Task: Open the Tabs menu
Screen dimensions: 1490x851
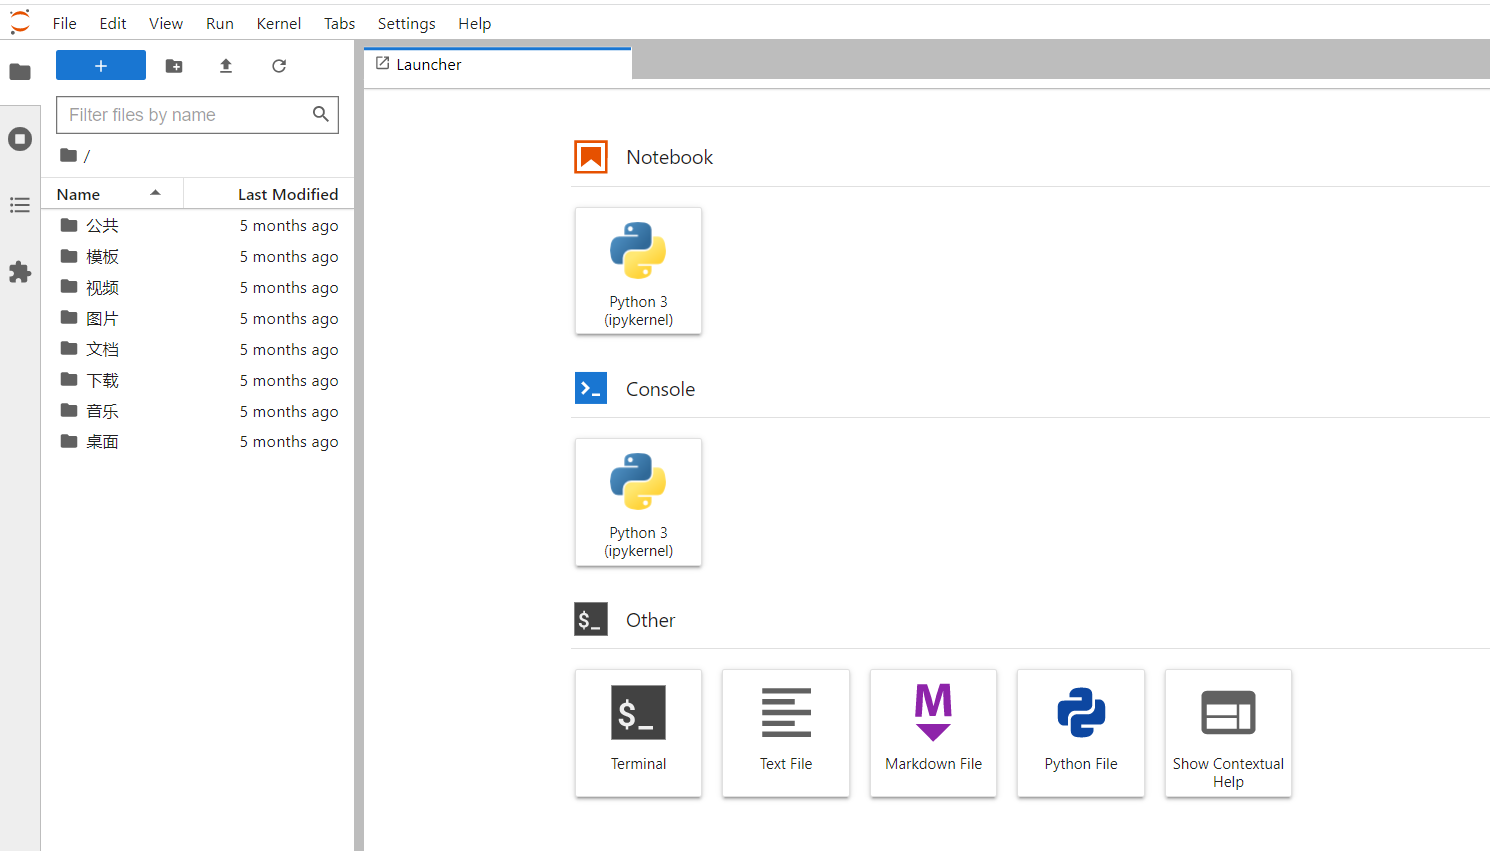Action: click(340, 23)
